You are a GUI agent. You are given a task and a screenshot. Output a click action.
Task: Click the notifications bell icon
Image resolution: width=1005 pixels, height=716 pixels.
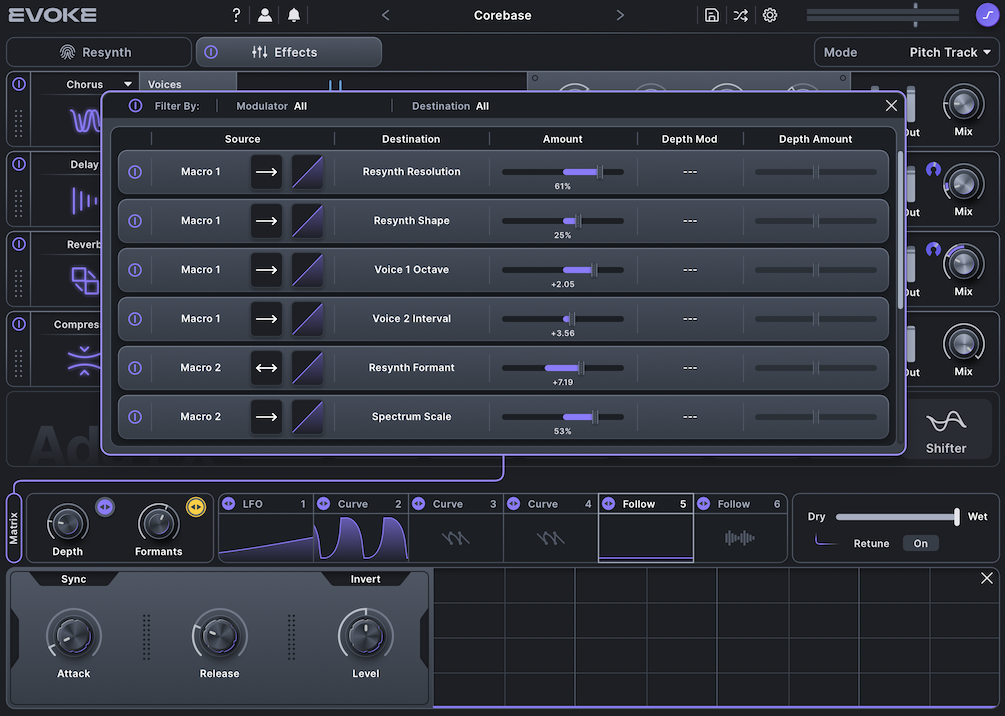tap(294, 15)
